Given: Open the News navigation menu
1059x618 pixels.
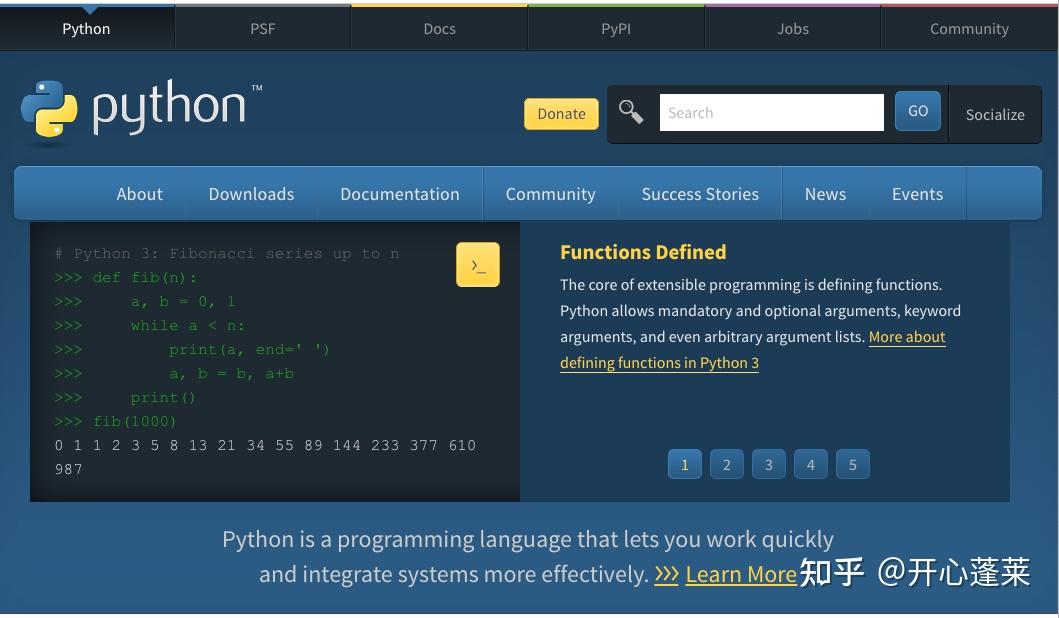Looking at the screenshot, I should coord(825,194).
